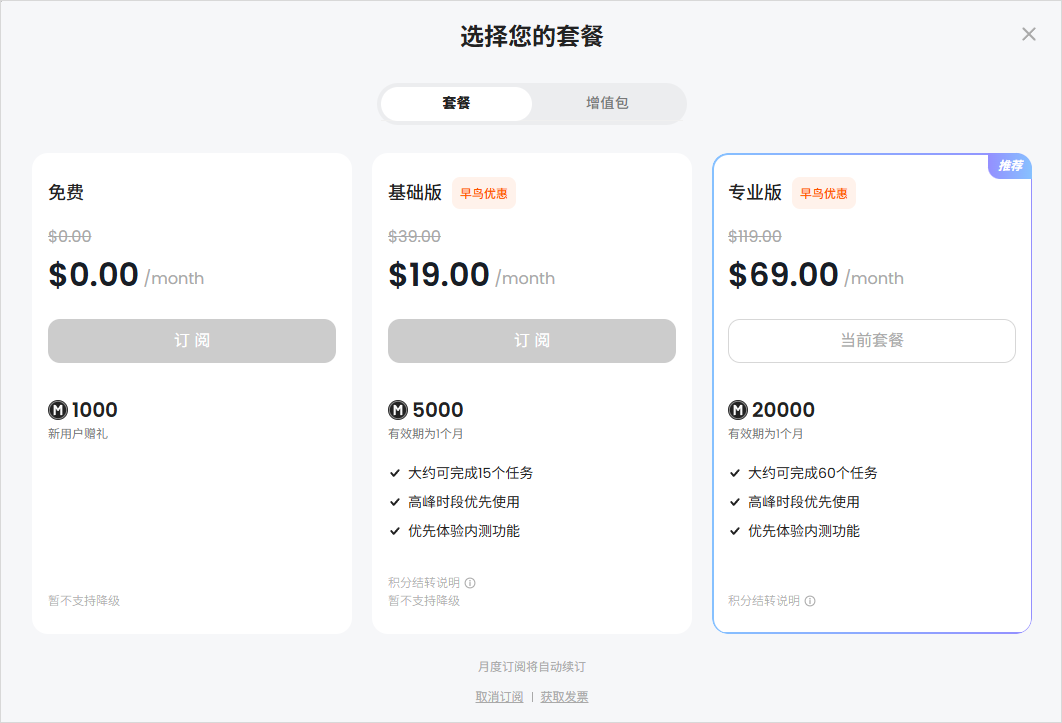The height and width of the screenshot is (723, 1062).
Task: Click the 推荐 corner badge
Action: tap(1011, 167)
